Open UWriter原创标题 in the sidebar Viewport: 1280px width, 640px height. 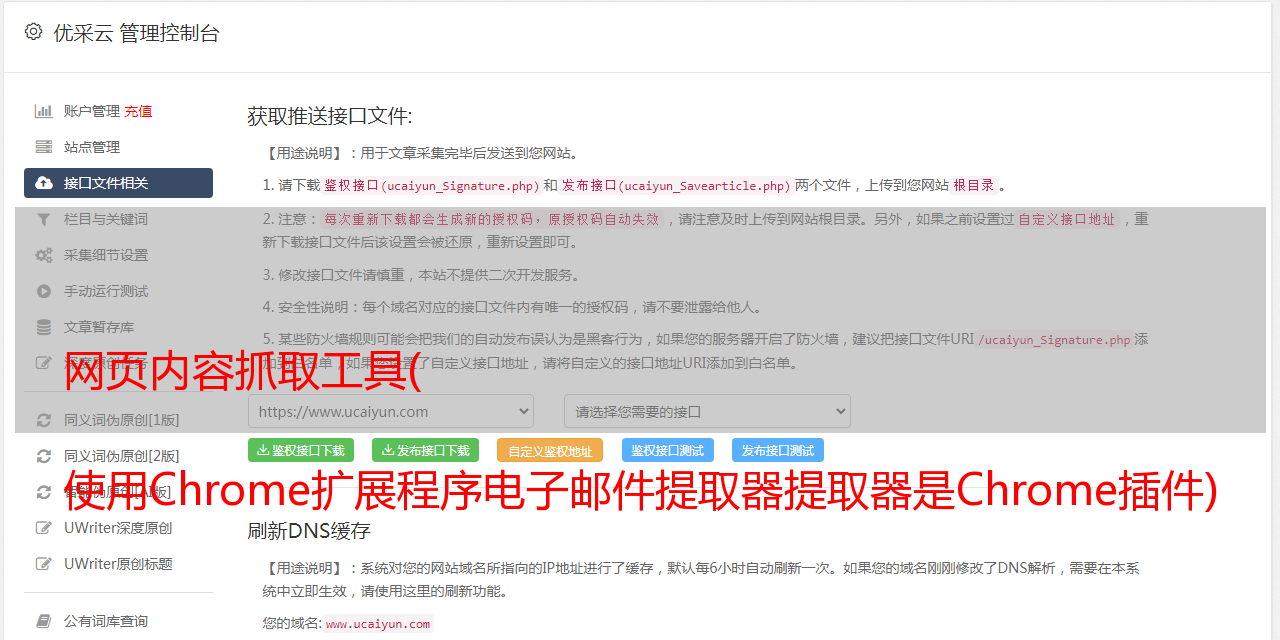pyautogui.click(x=118, y=564)
